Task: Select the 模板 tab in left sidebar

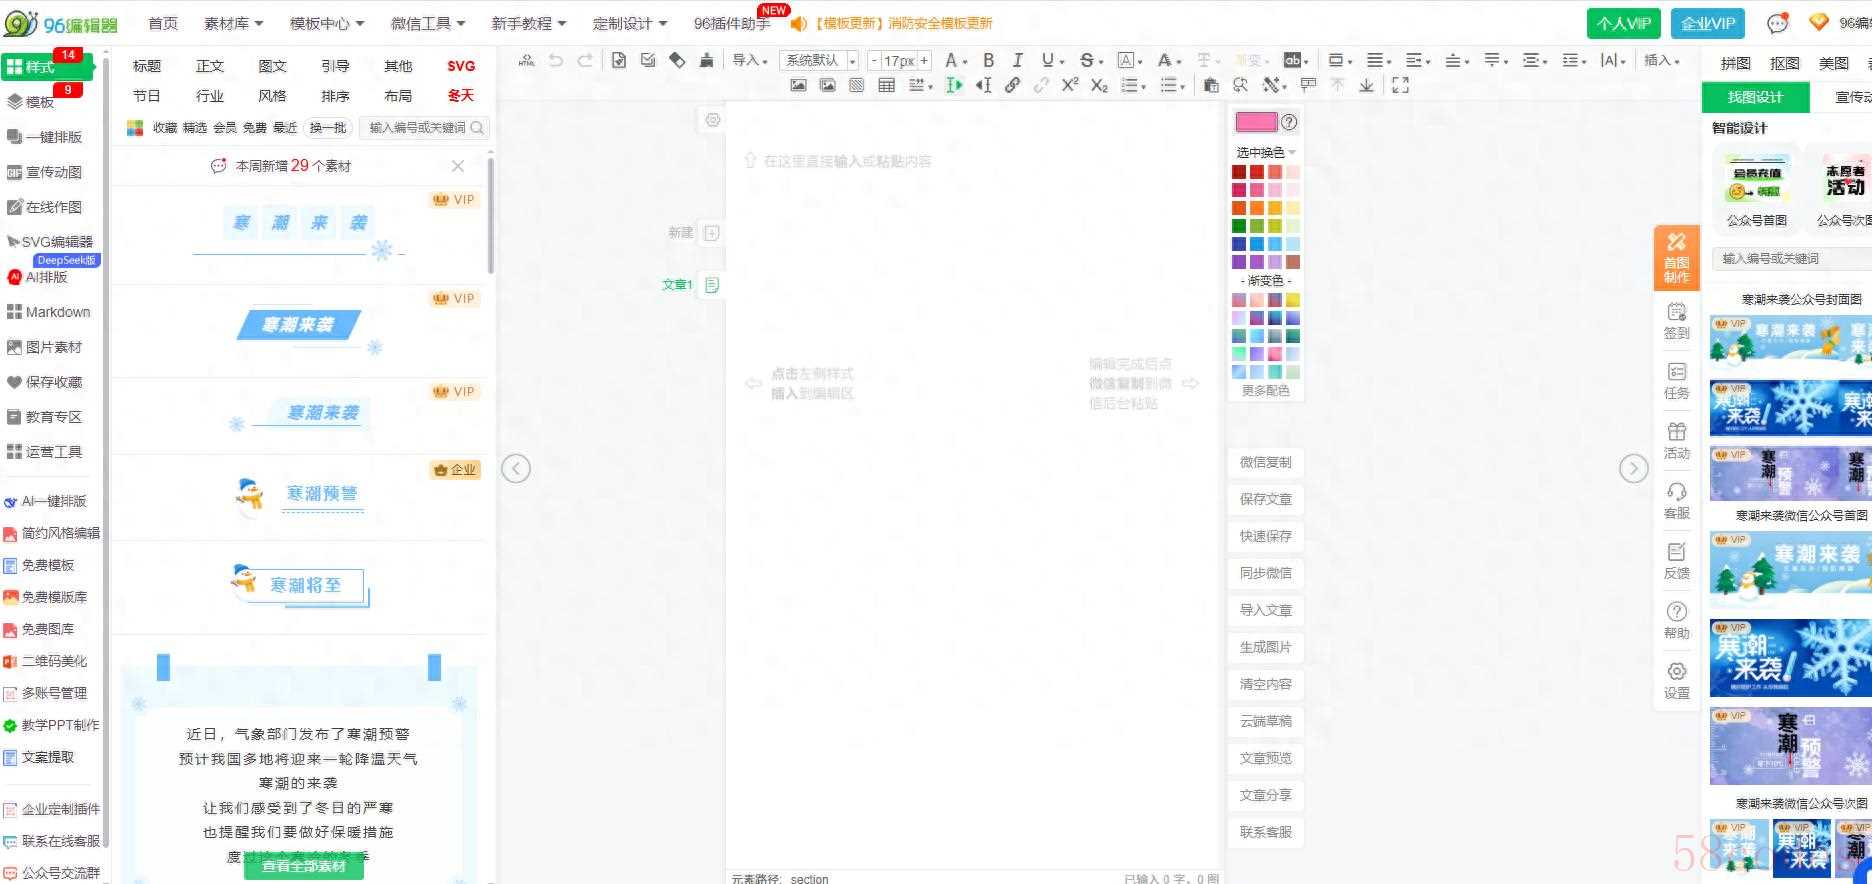Action: (40, 102)
